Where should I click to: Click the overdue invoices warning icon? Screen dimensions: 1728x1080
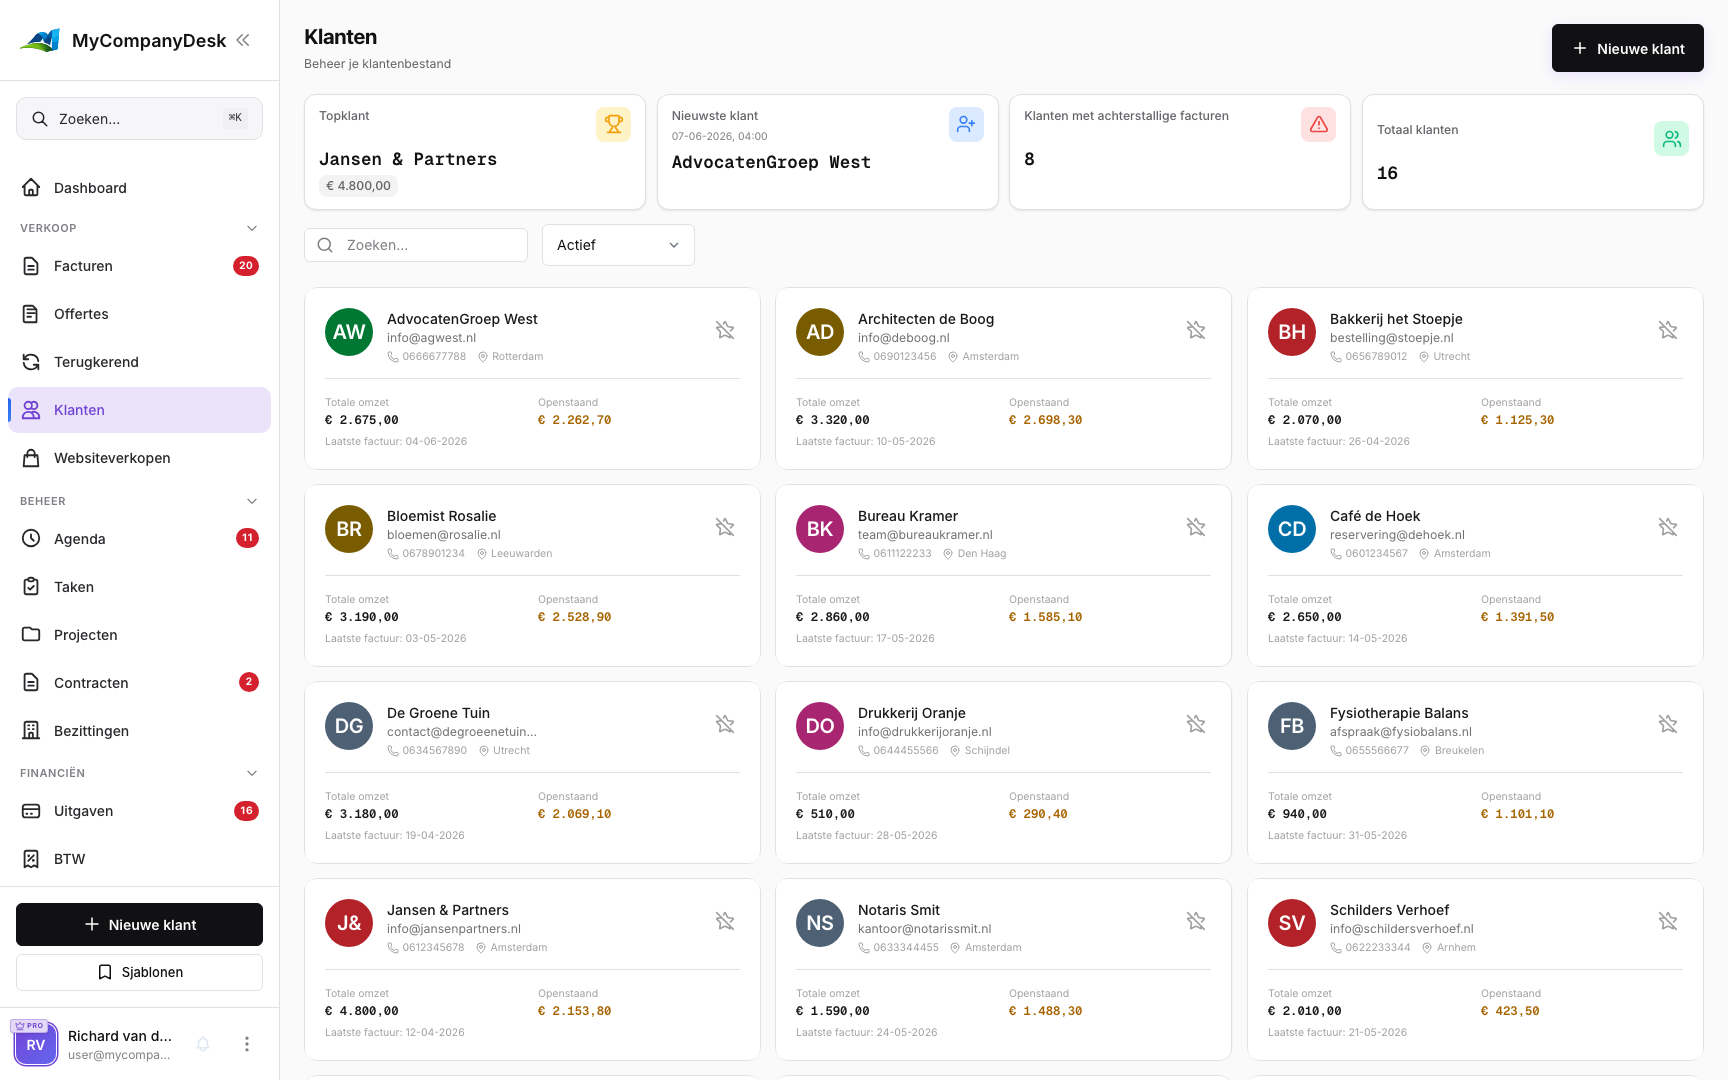[x=1318, y=124]
